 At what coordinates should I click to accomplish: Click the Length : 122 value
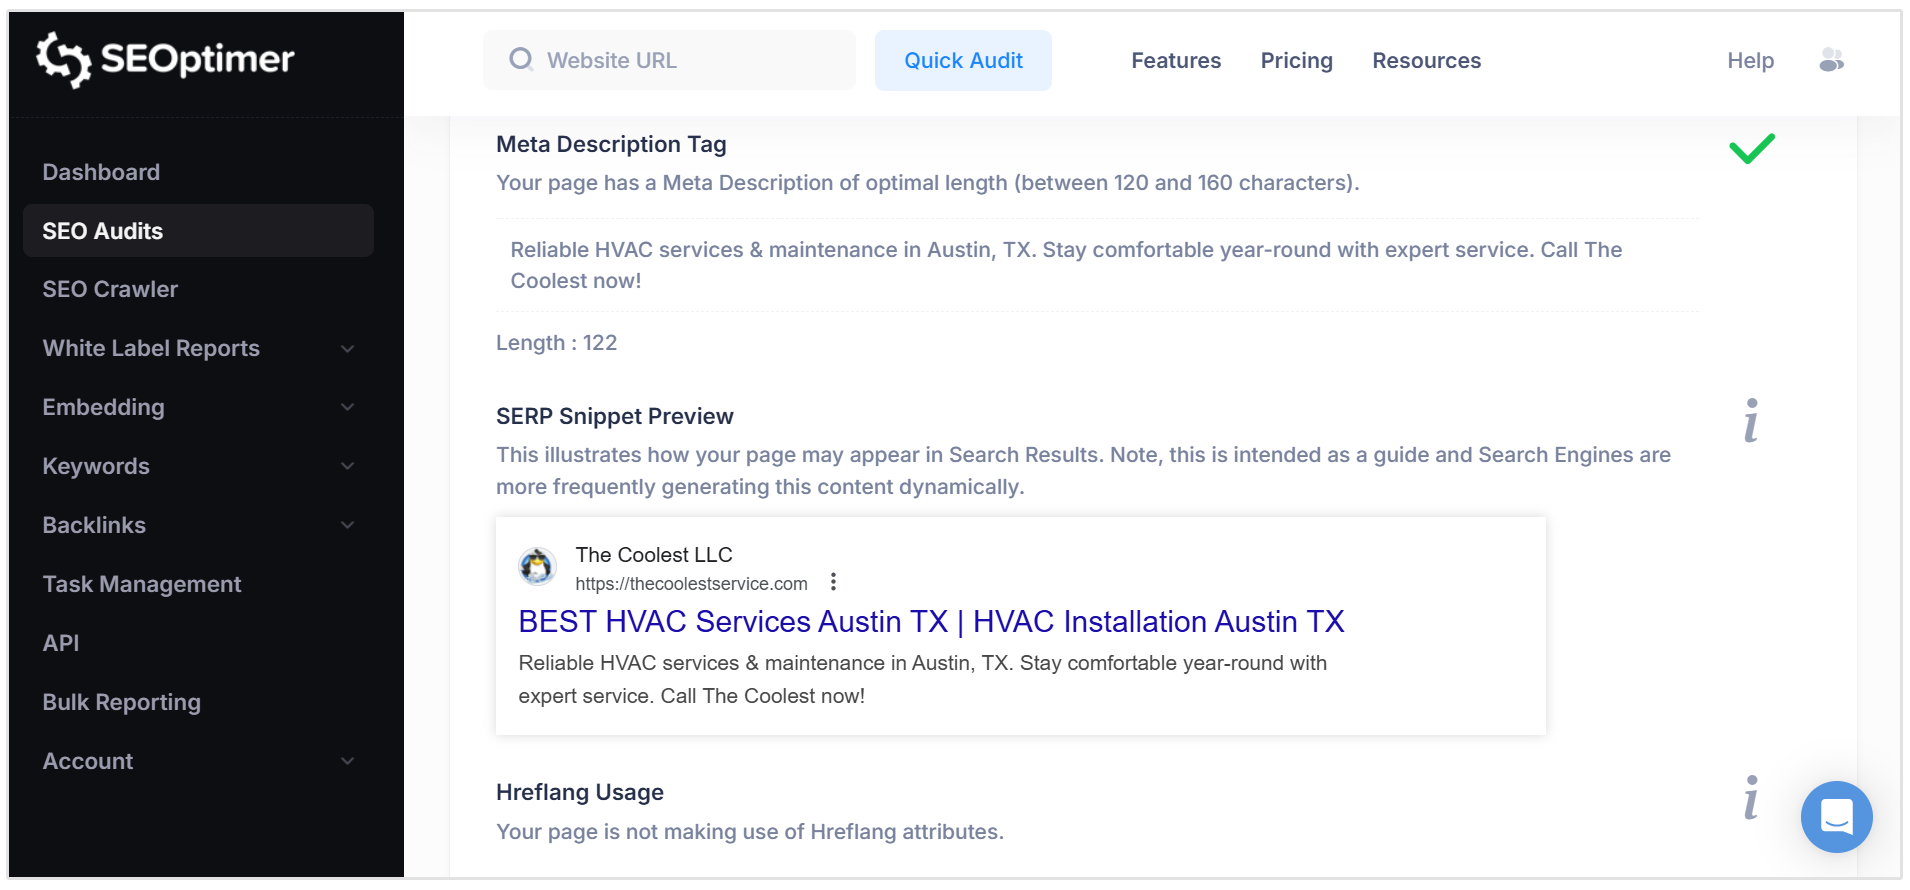556,342
